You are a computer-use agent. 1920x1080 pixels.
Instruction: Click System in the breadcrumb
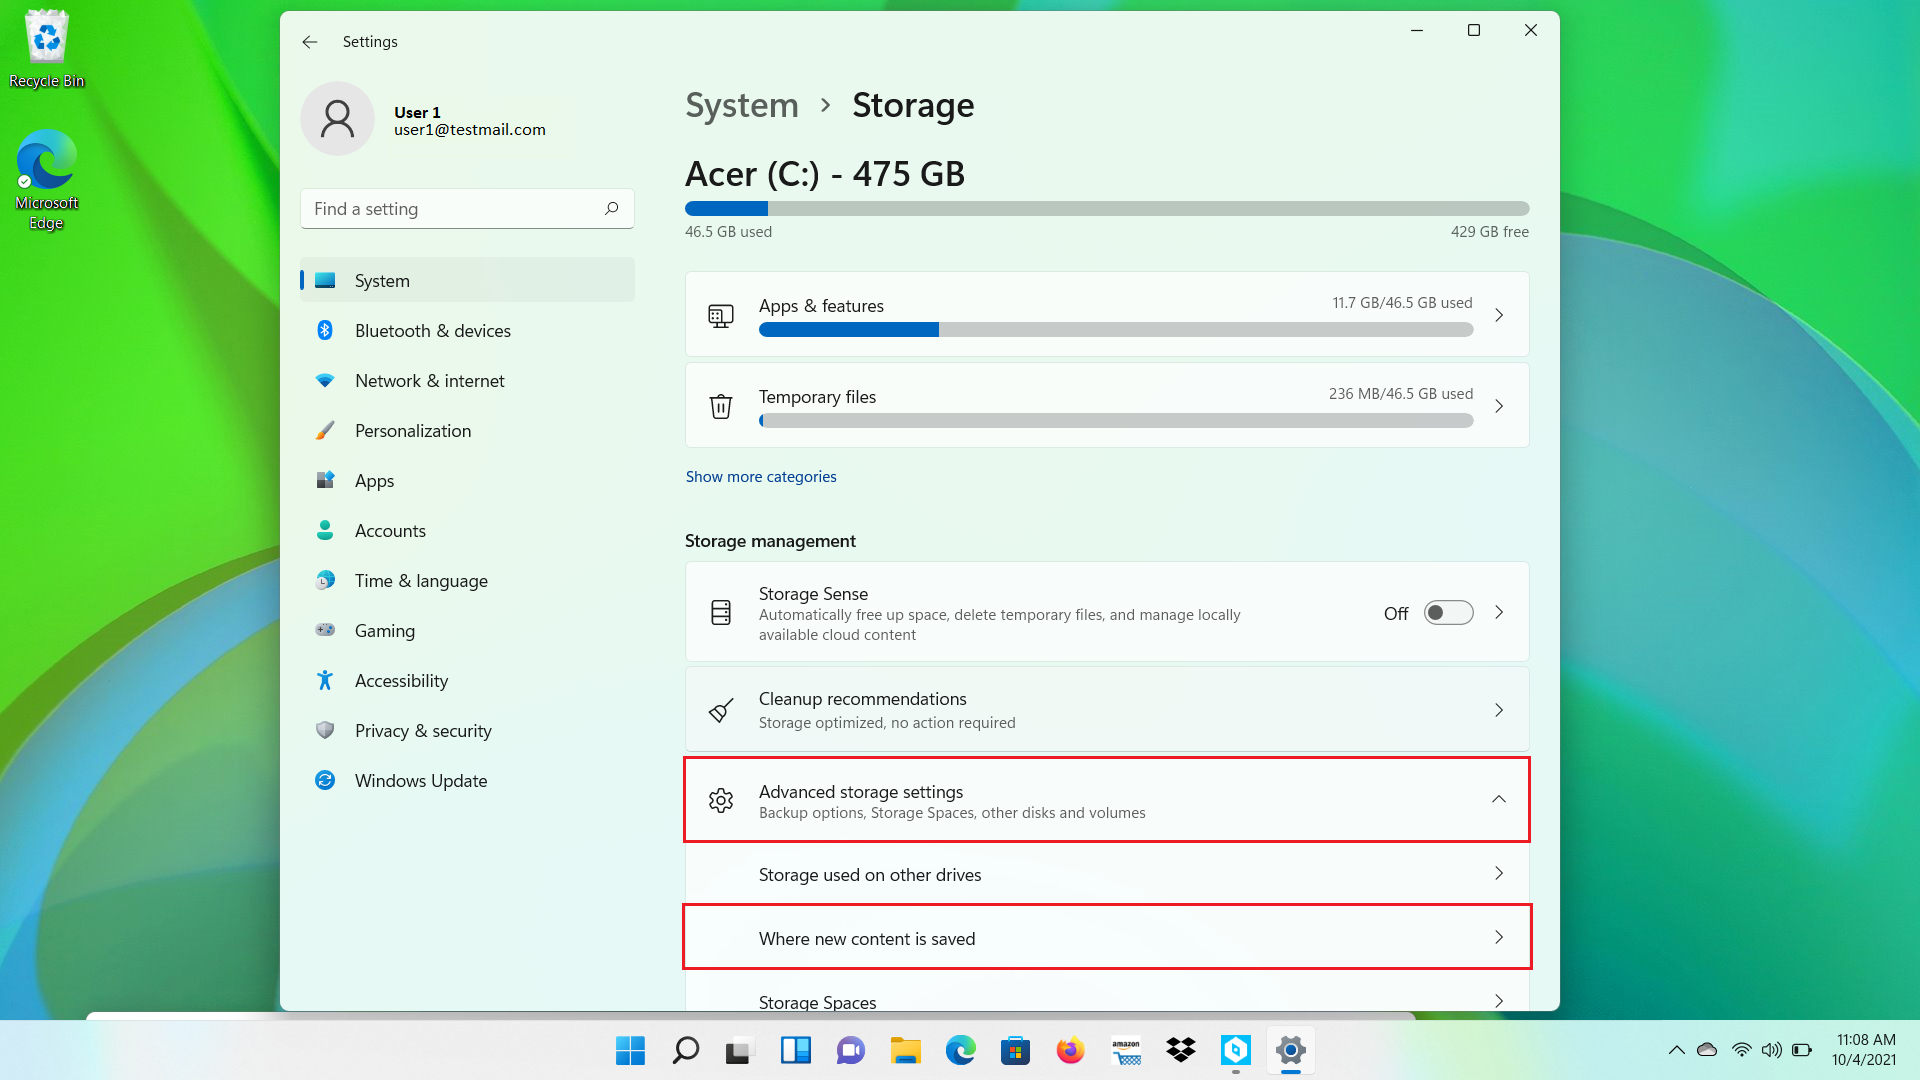(x=741, y=105)
